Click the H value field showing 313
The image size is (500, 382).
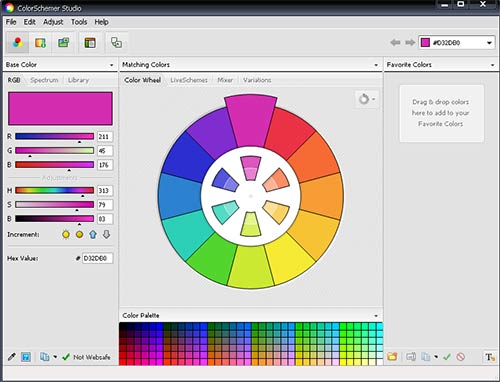point(105,190)
